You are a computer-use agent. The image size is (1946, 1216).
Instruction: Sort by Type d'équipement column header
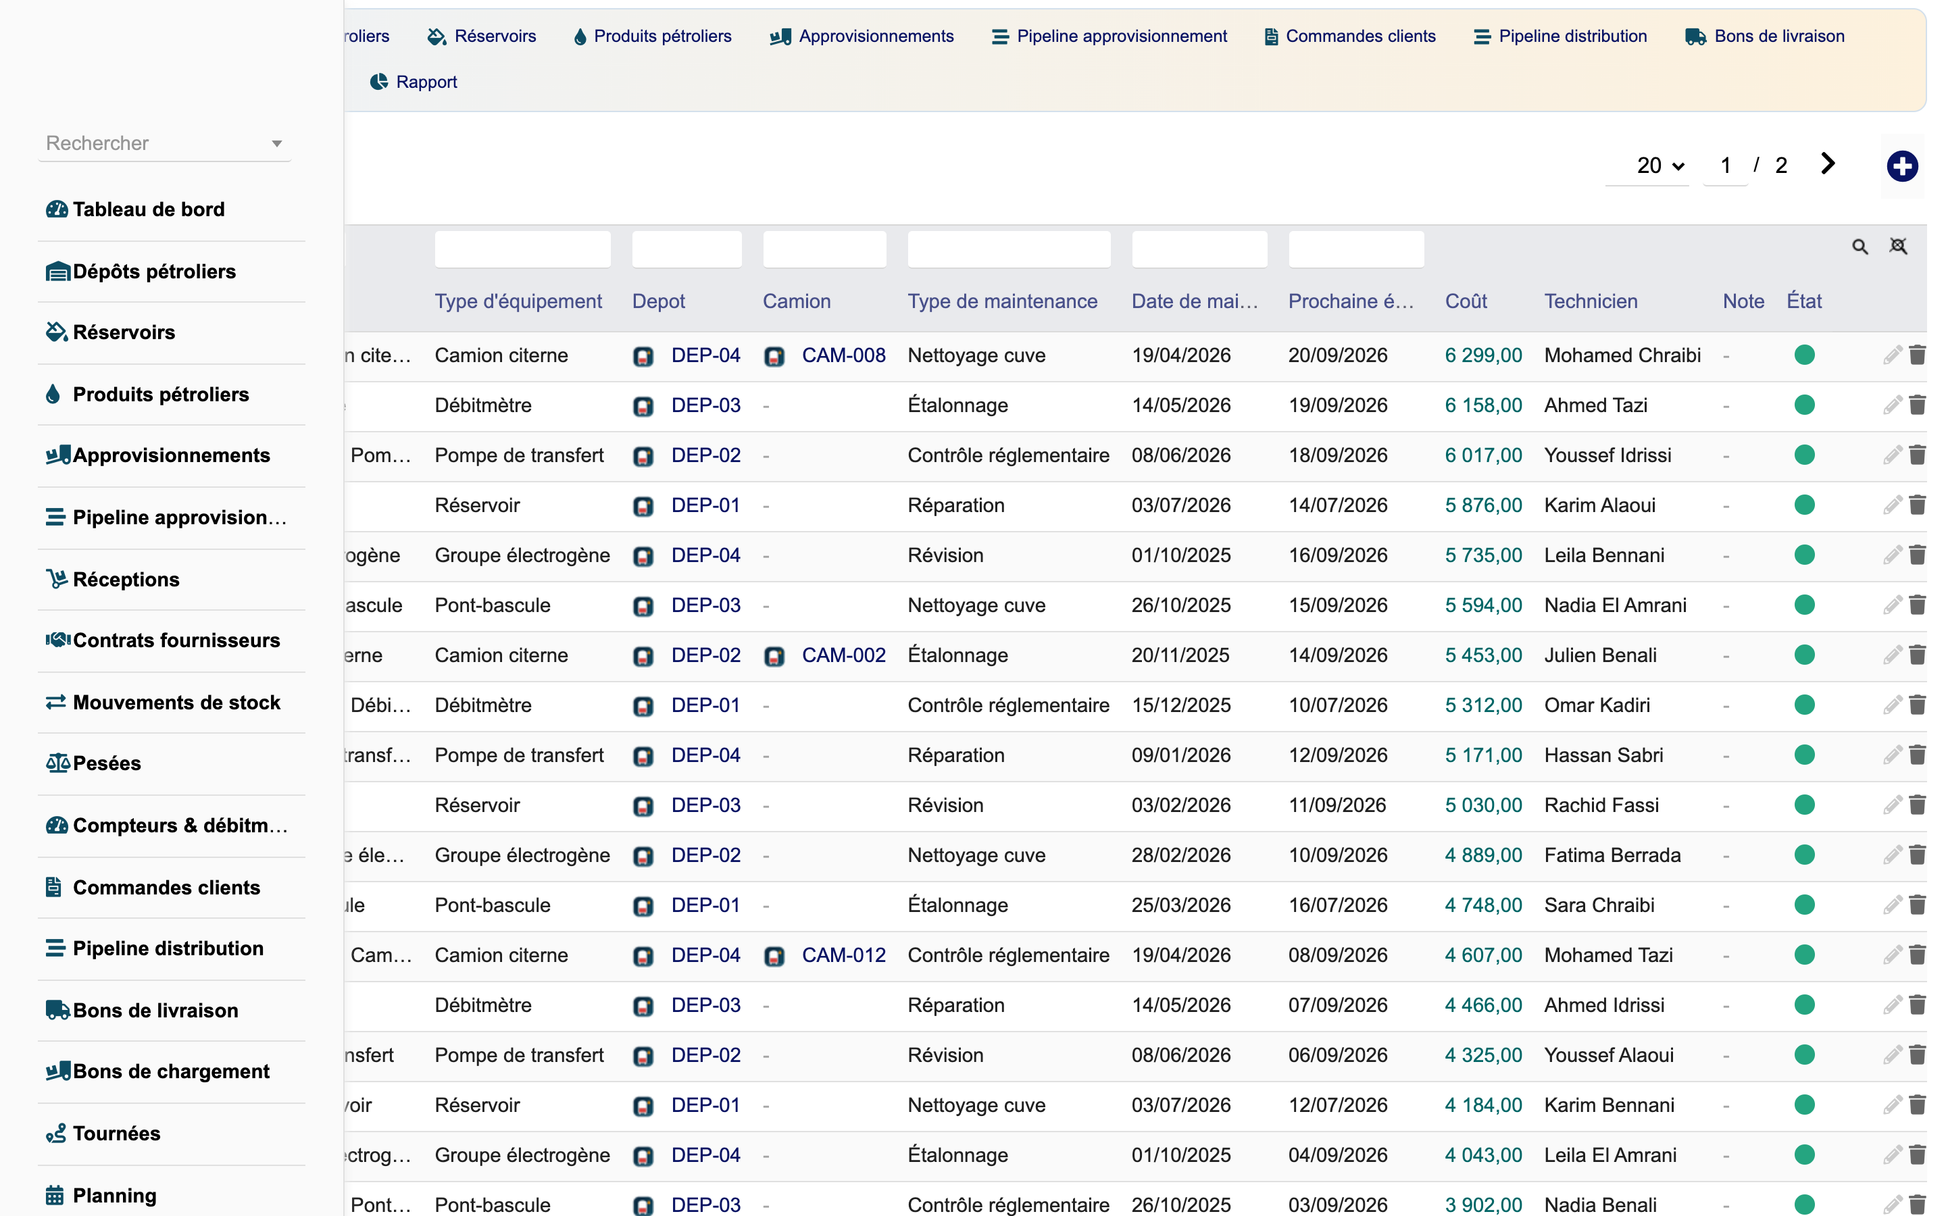point(518,301)
